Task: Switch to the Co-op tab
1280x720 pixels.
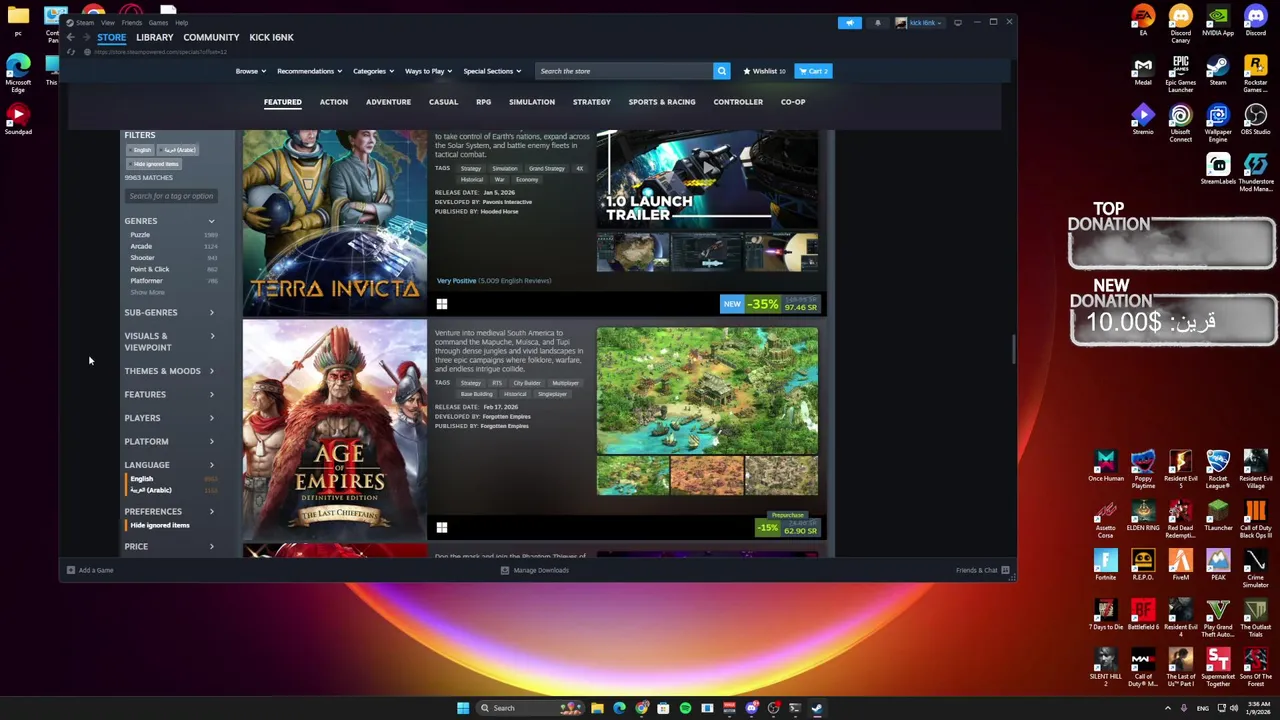Action: point(793,102)
